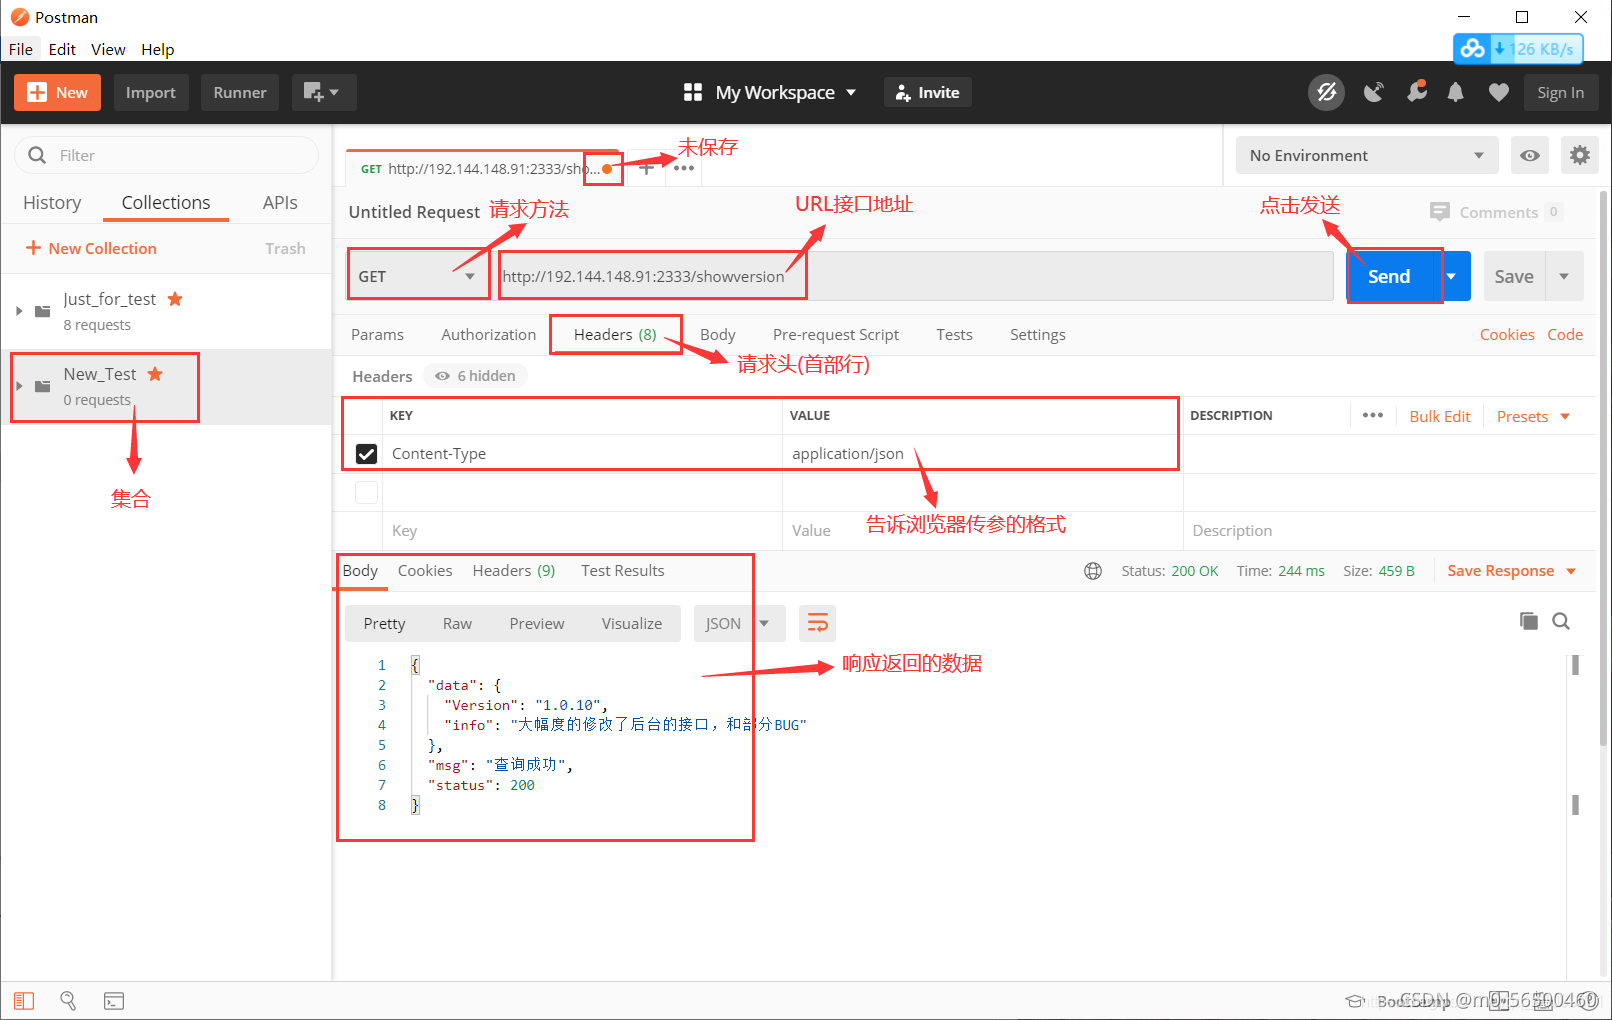Check the empty header row checkbox
Viewport: 1612px width, 1020px height.
click(367, 492)
